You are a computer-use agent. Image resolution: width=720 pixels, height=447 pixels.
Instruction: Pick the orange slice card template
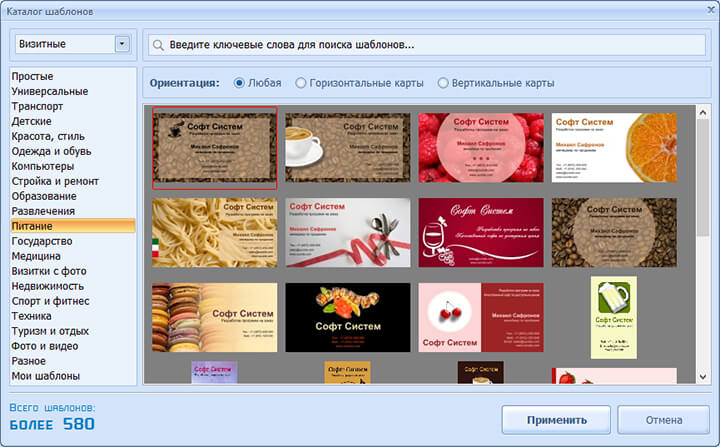(x=614, y=147)
